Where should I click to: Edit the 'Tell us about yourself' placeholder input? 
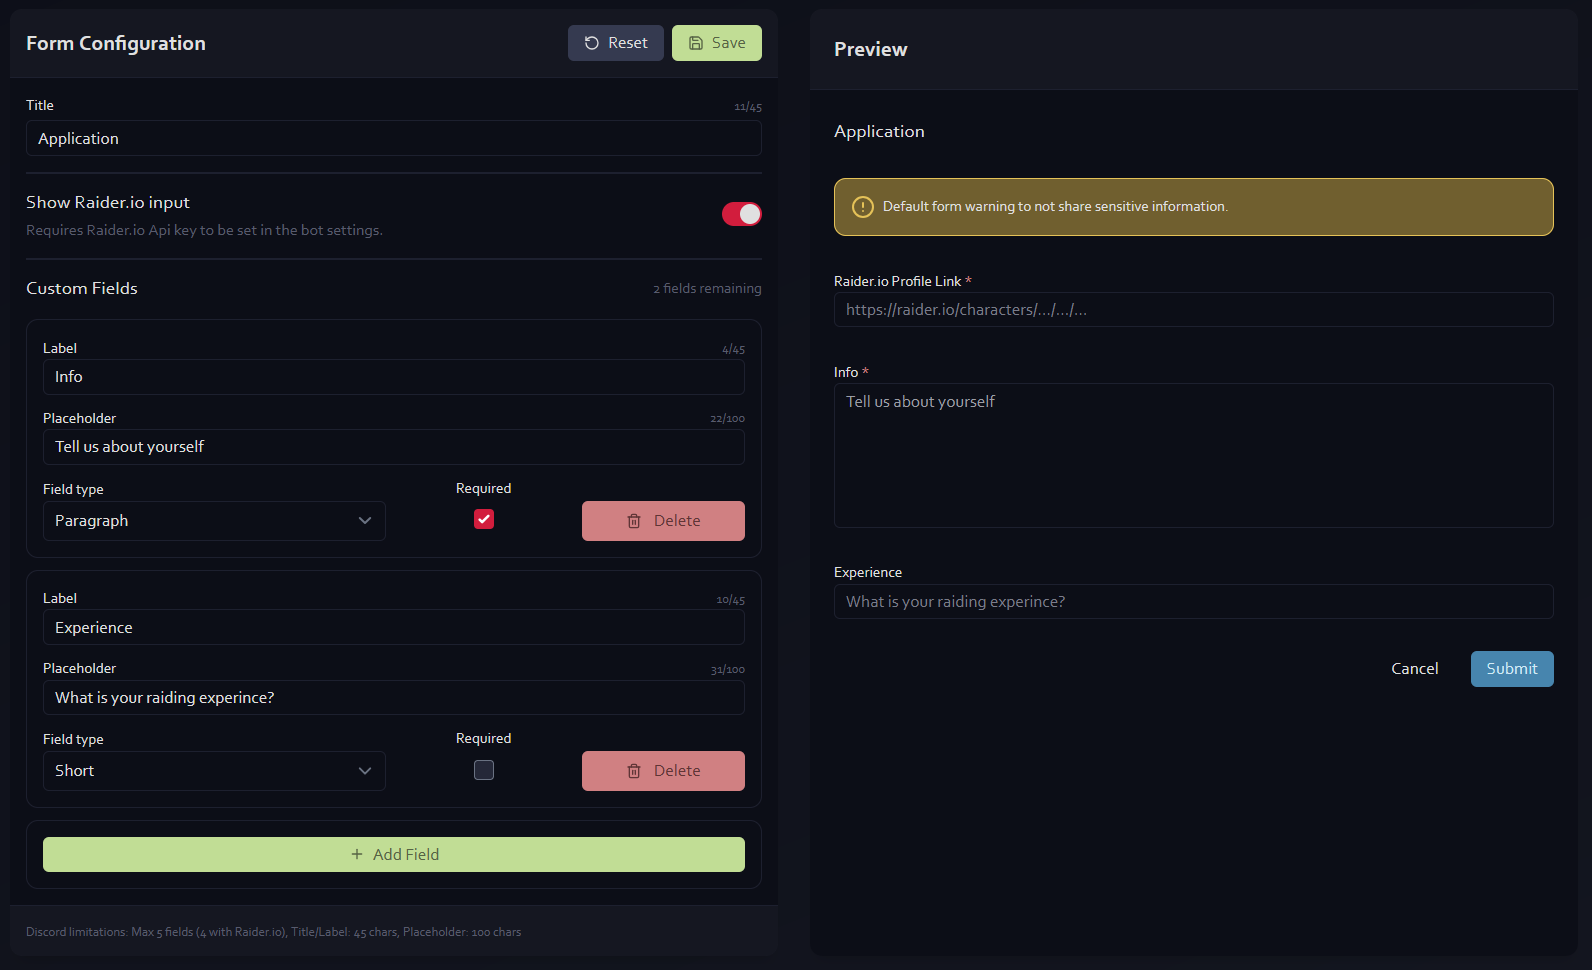click(393, 447)
